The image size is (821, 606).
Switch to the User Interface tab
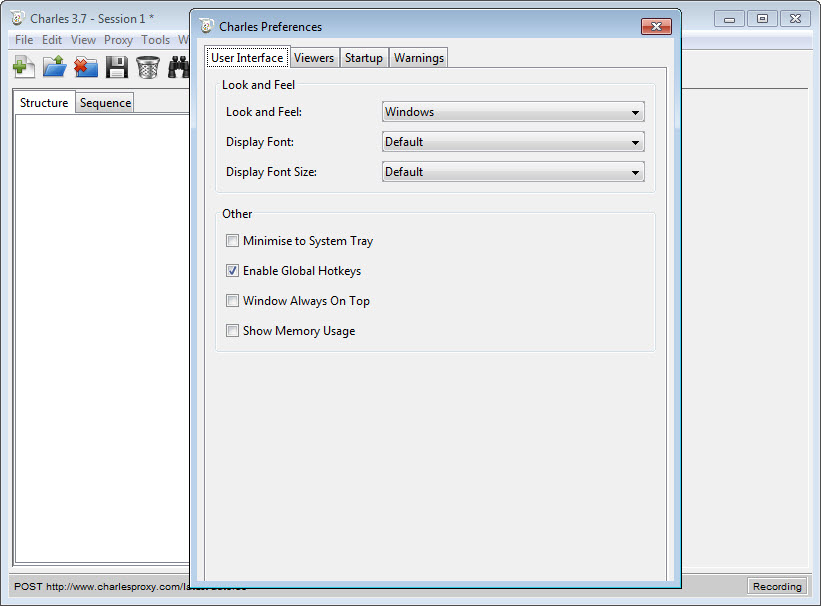[x=247, y=57]
